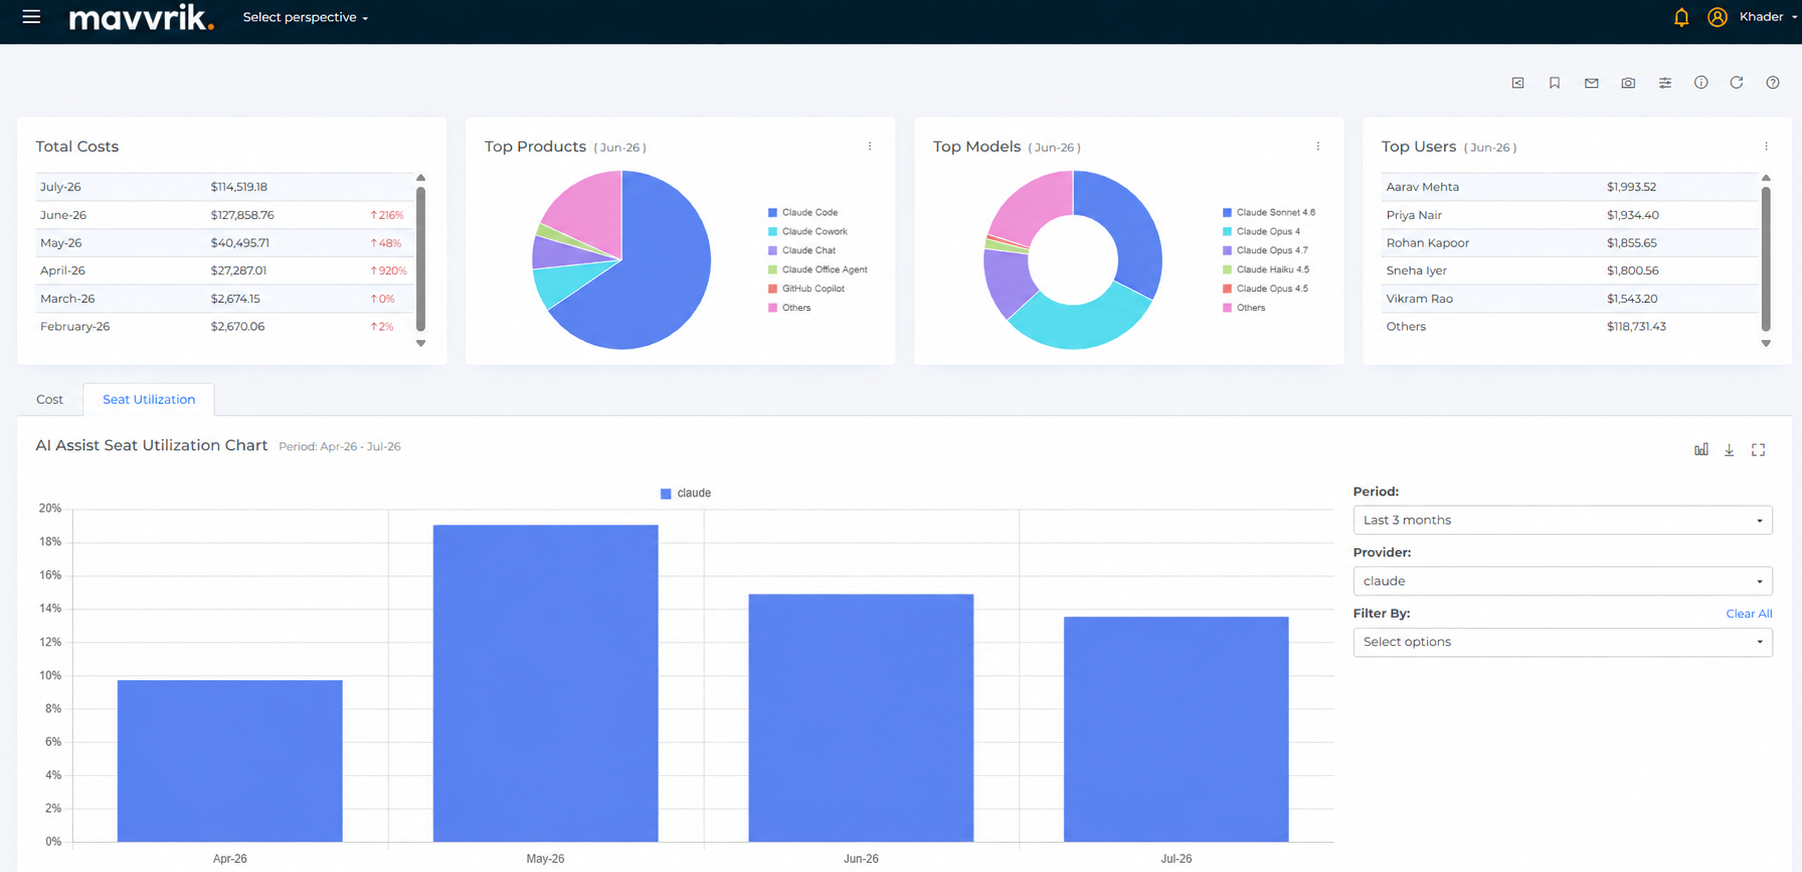Click the Jun-26 bar in the utilization chart
Image resolution: width=1802 pixels, height=872 pixels.
861,718
